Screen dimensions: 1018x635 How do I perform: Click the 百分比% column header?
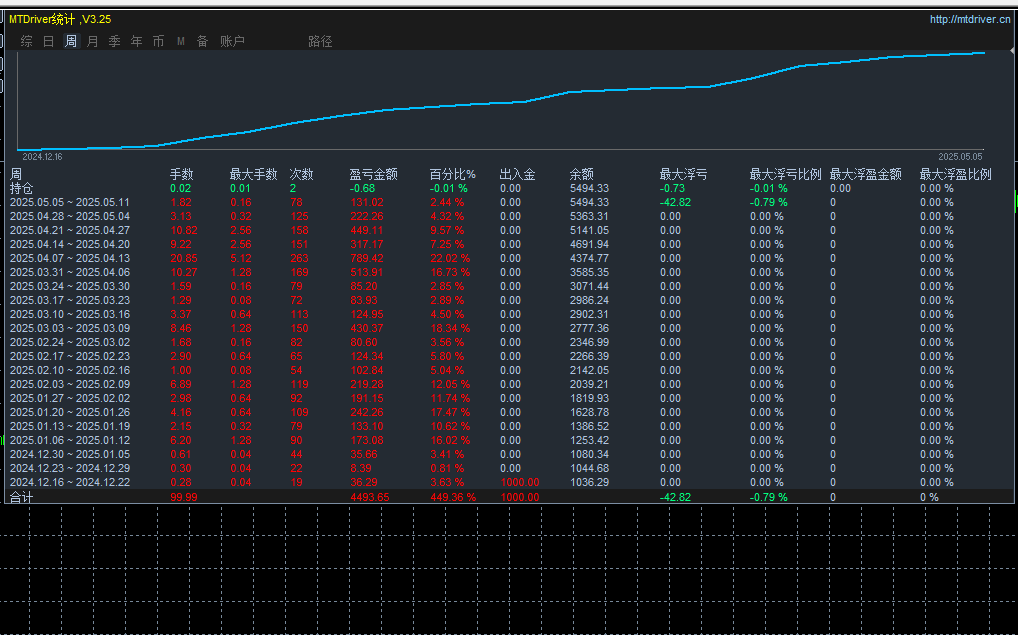pos(453,174)
